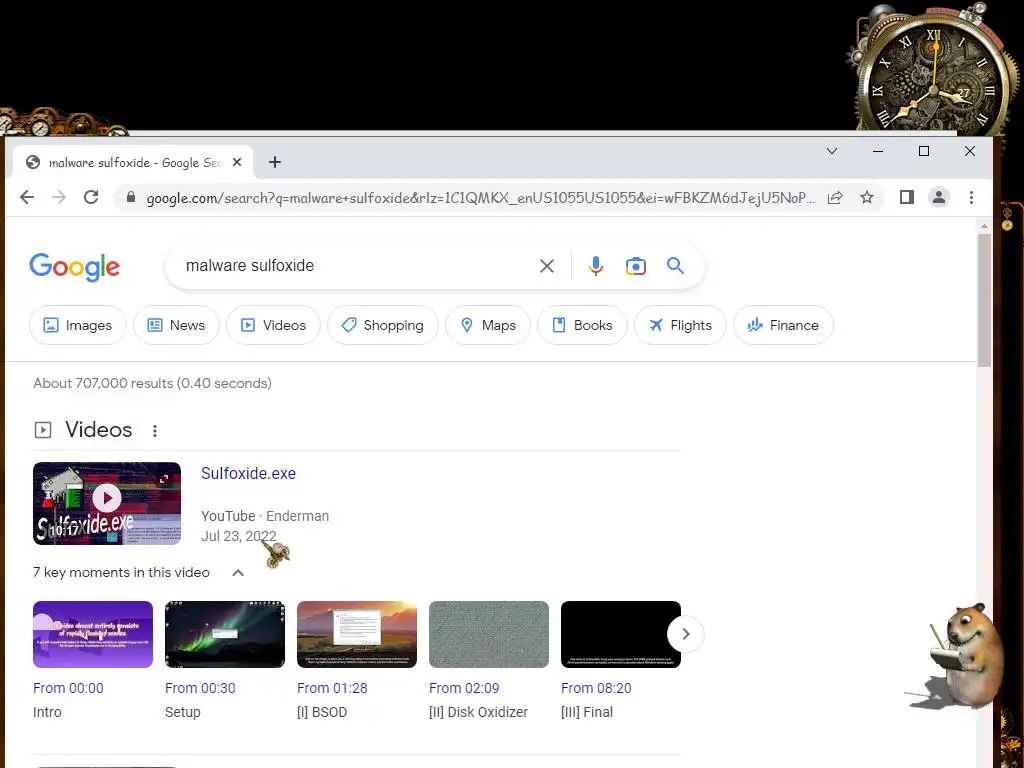Open the Disk Oxidizer moment thumbnail
Viewport: 1024px width, 768px height.
coord(488,634)
